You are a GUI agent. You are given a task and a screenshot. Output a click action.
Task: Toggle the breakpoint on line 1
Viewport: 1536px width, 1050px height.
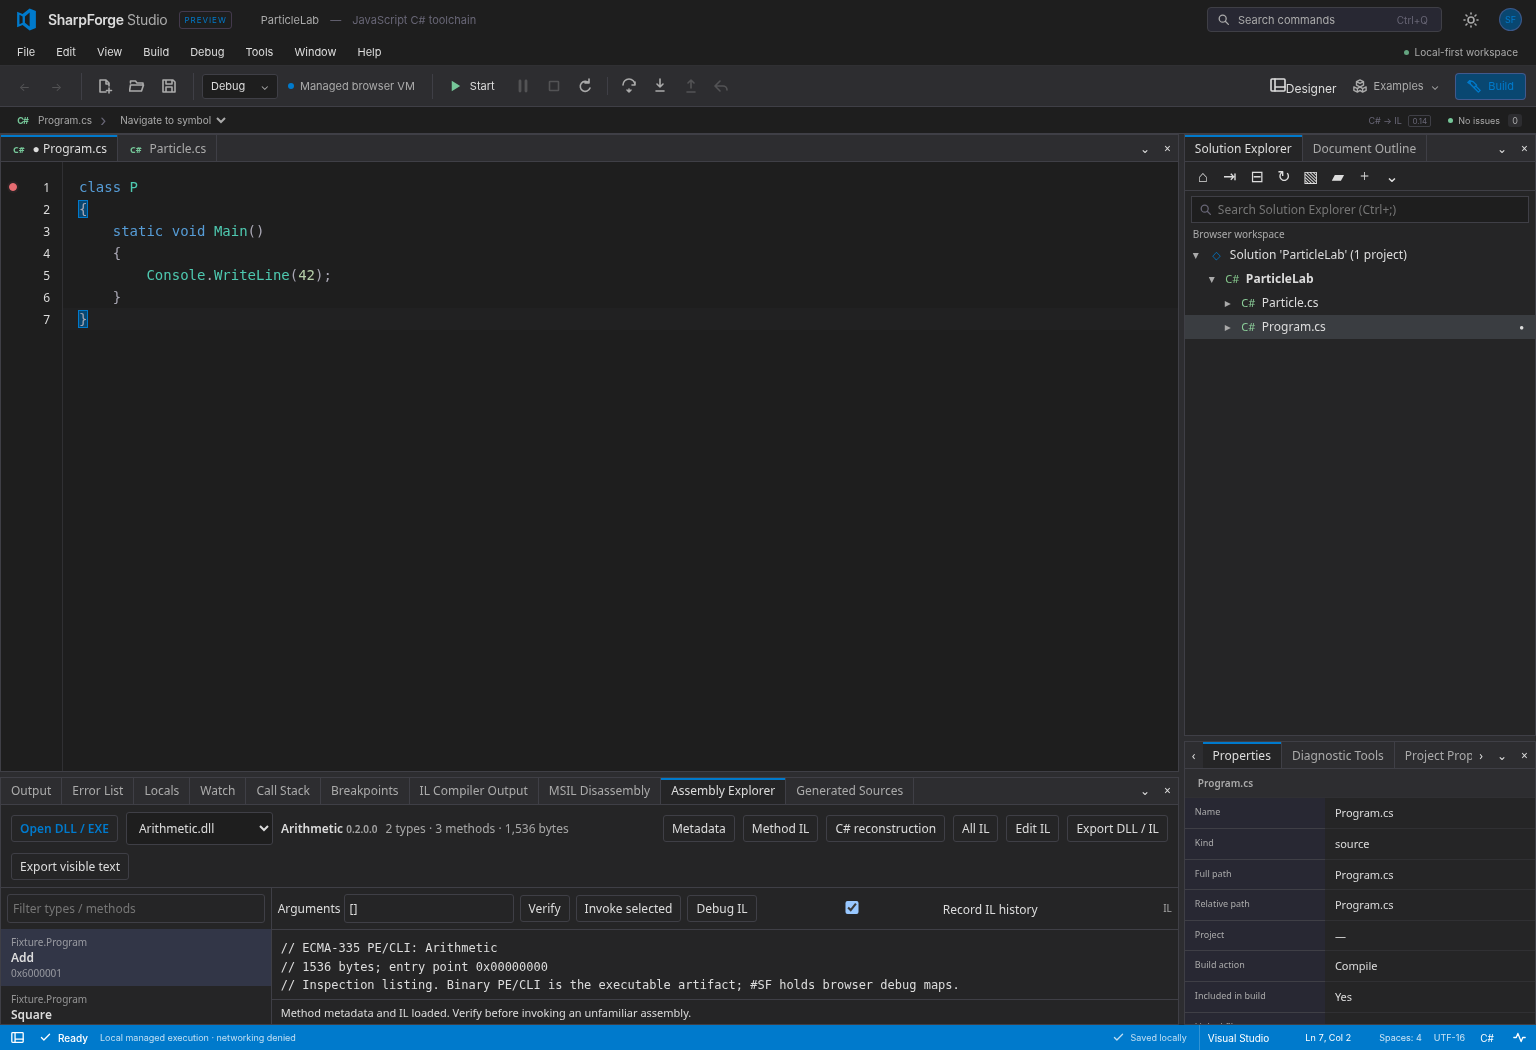[x=13, y=187]
